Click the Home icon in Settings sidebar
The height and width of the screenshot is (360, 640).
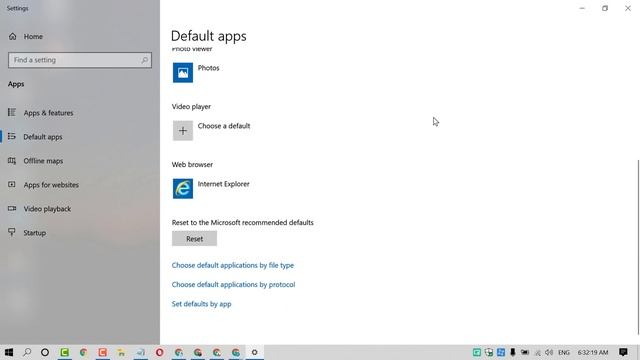tap(13, 36)
